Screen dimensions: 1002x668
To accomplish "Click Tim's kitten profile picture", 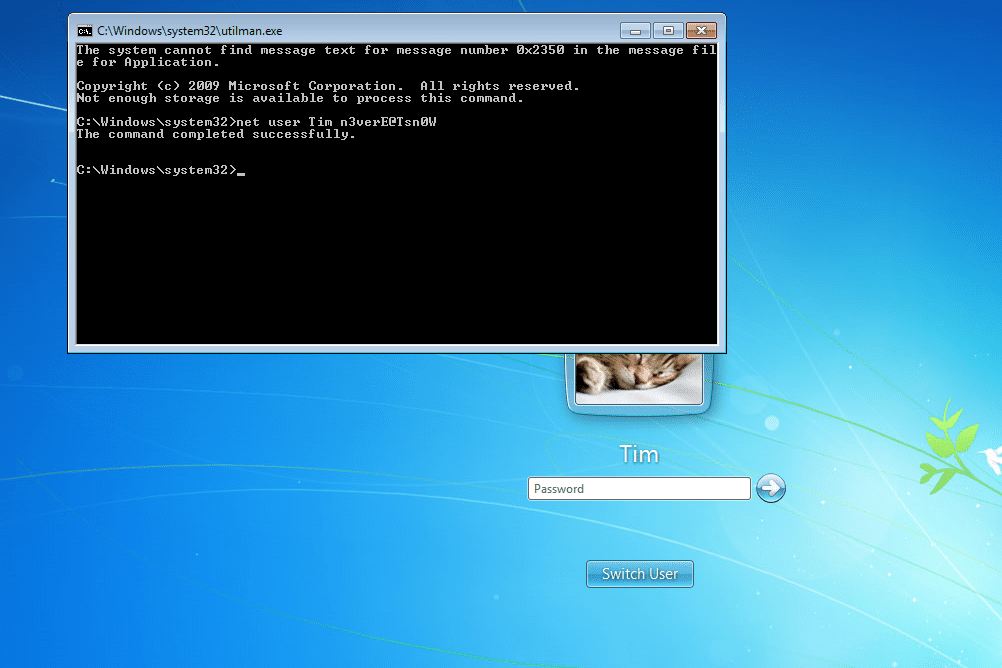I will (638, 379).
